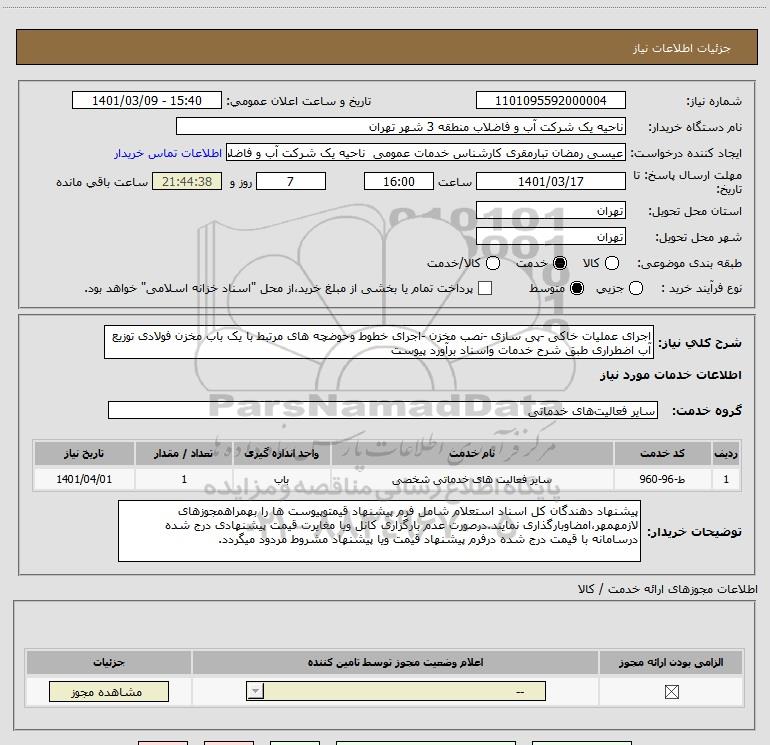Click the جزئیات اطلاعات نیاز title bar
This screenshot has height=745, width=770.
point(386,47)
